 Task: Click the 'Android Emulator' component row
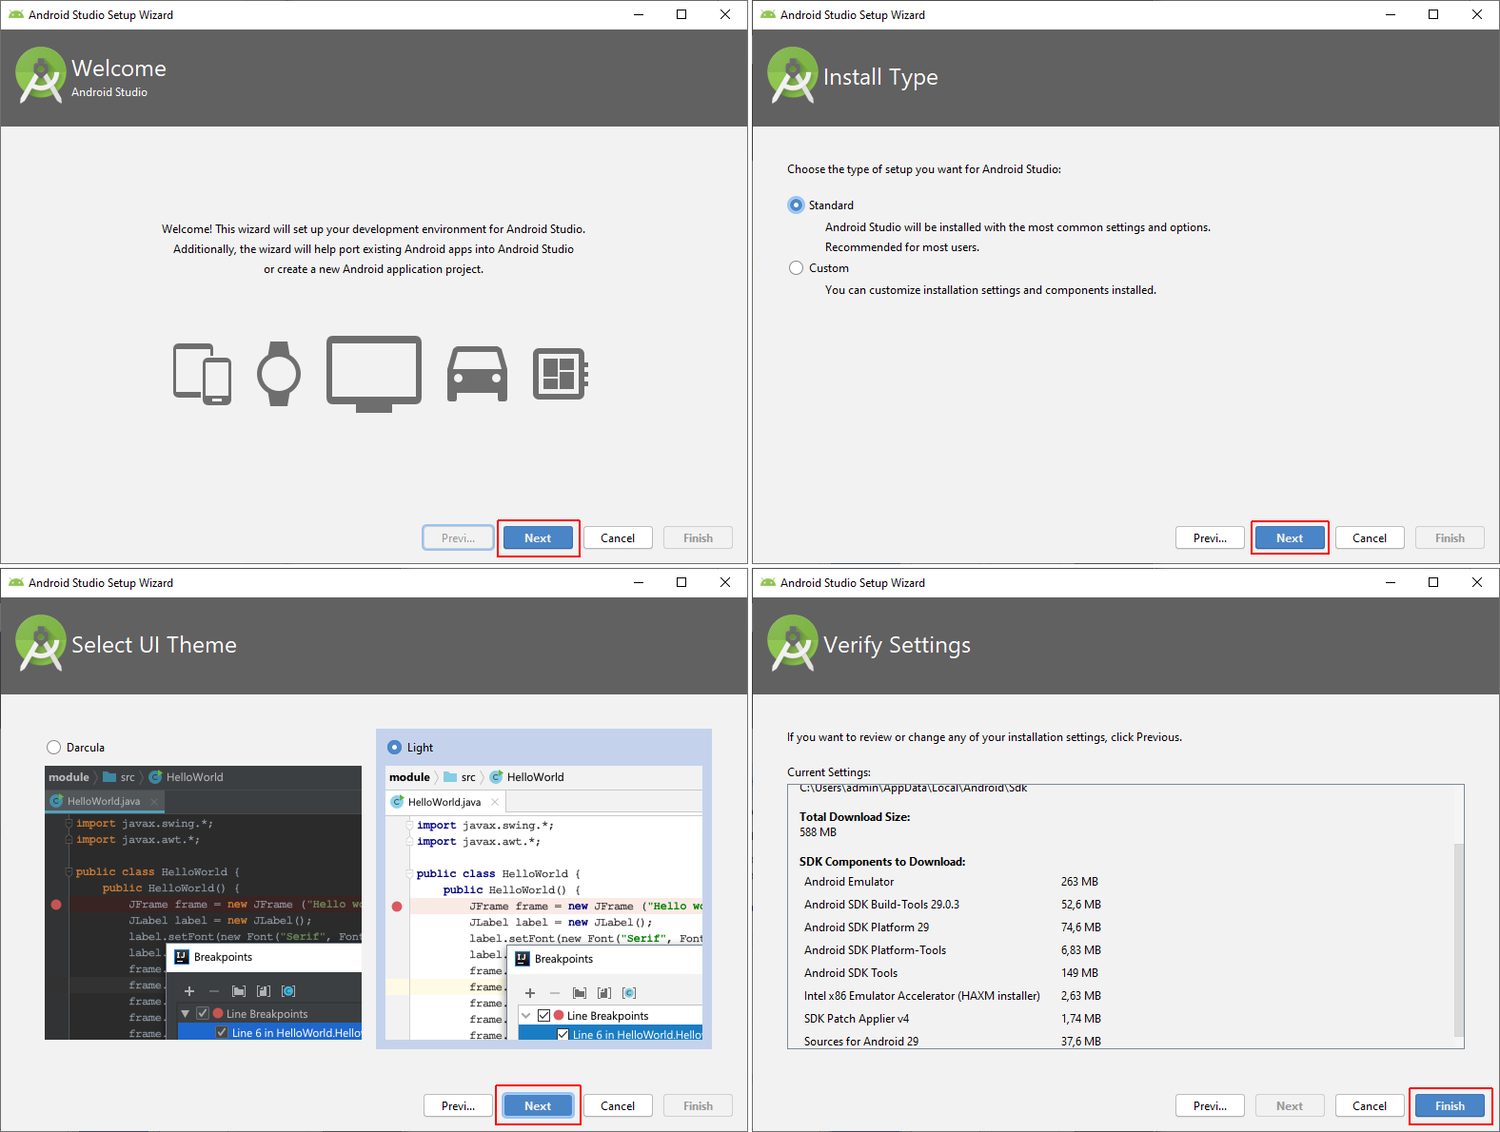click(x=951, y=882)
